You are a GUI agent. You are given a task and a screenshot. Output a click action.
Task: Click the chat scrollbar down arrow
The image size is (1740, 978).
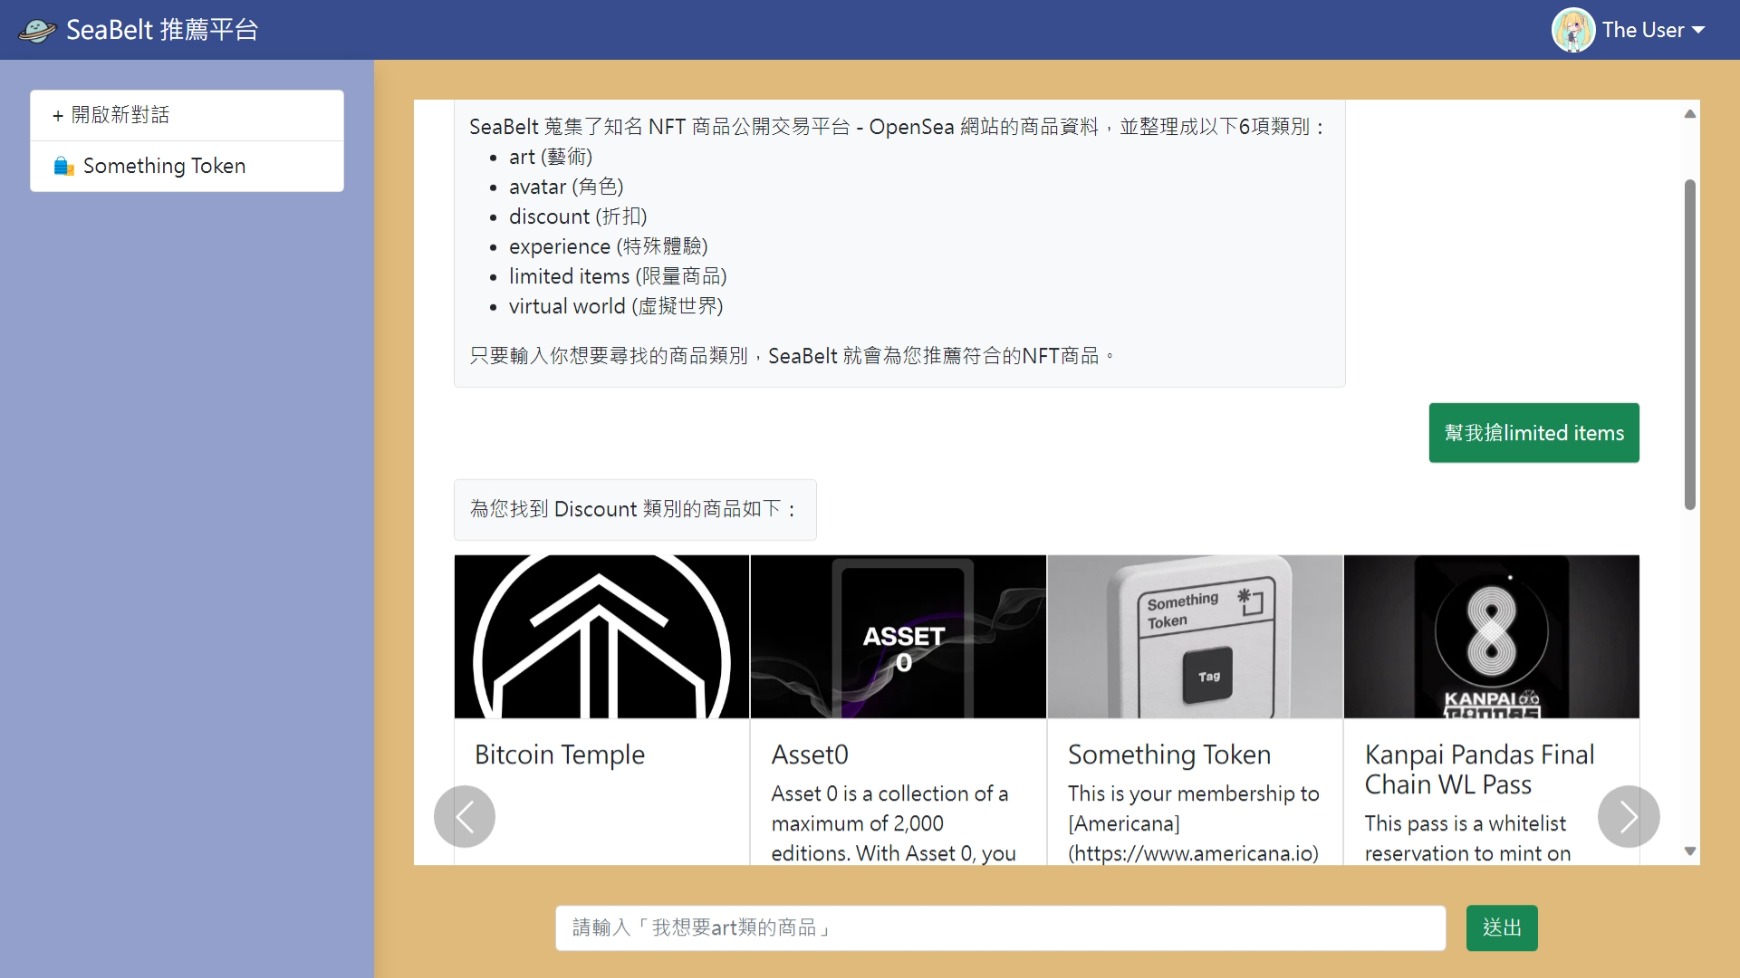(1690, 851)
